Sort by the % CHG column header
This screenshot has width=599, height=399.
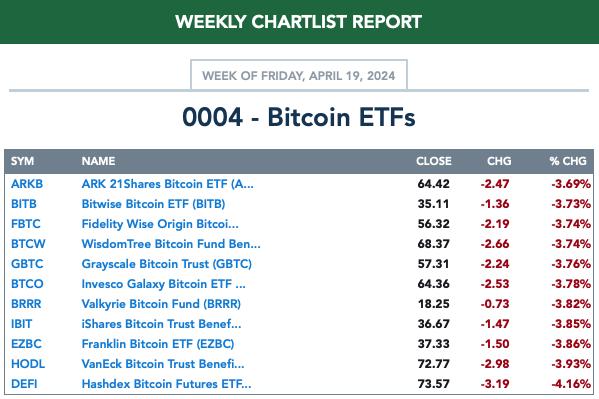coord(568,161)
